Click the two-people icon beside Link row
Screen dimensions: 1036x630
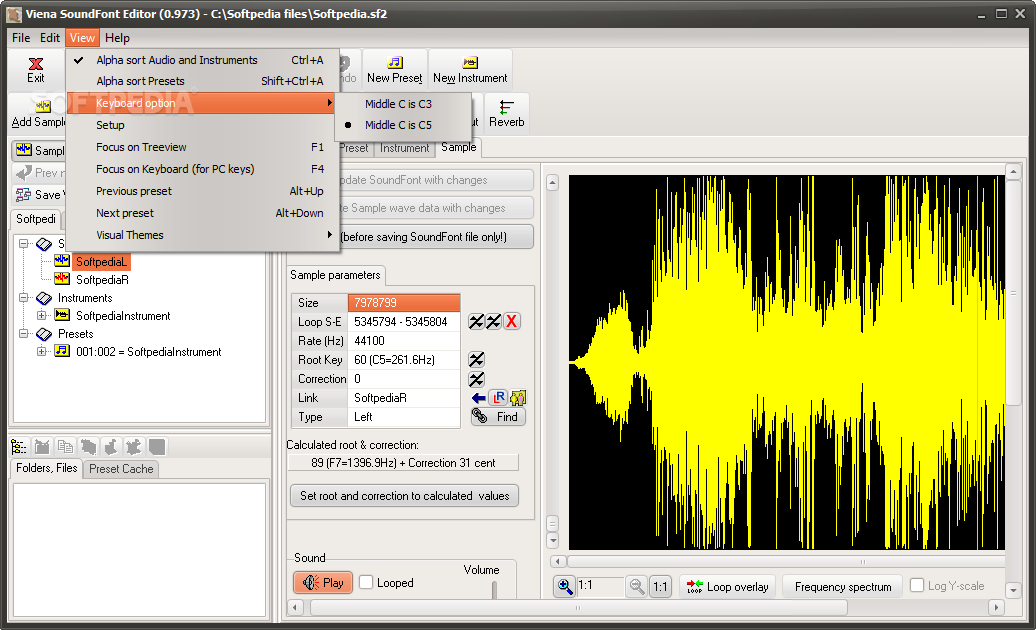click(518, 398)
